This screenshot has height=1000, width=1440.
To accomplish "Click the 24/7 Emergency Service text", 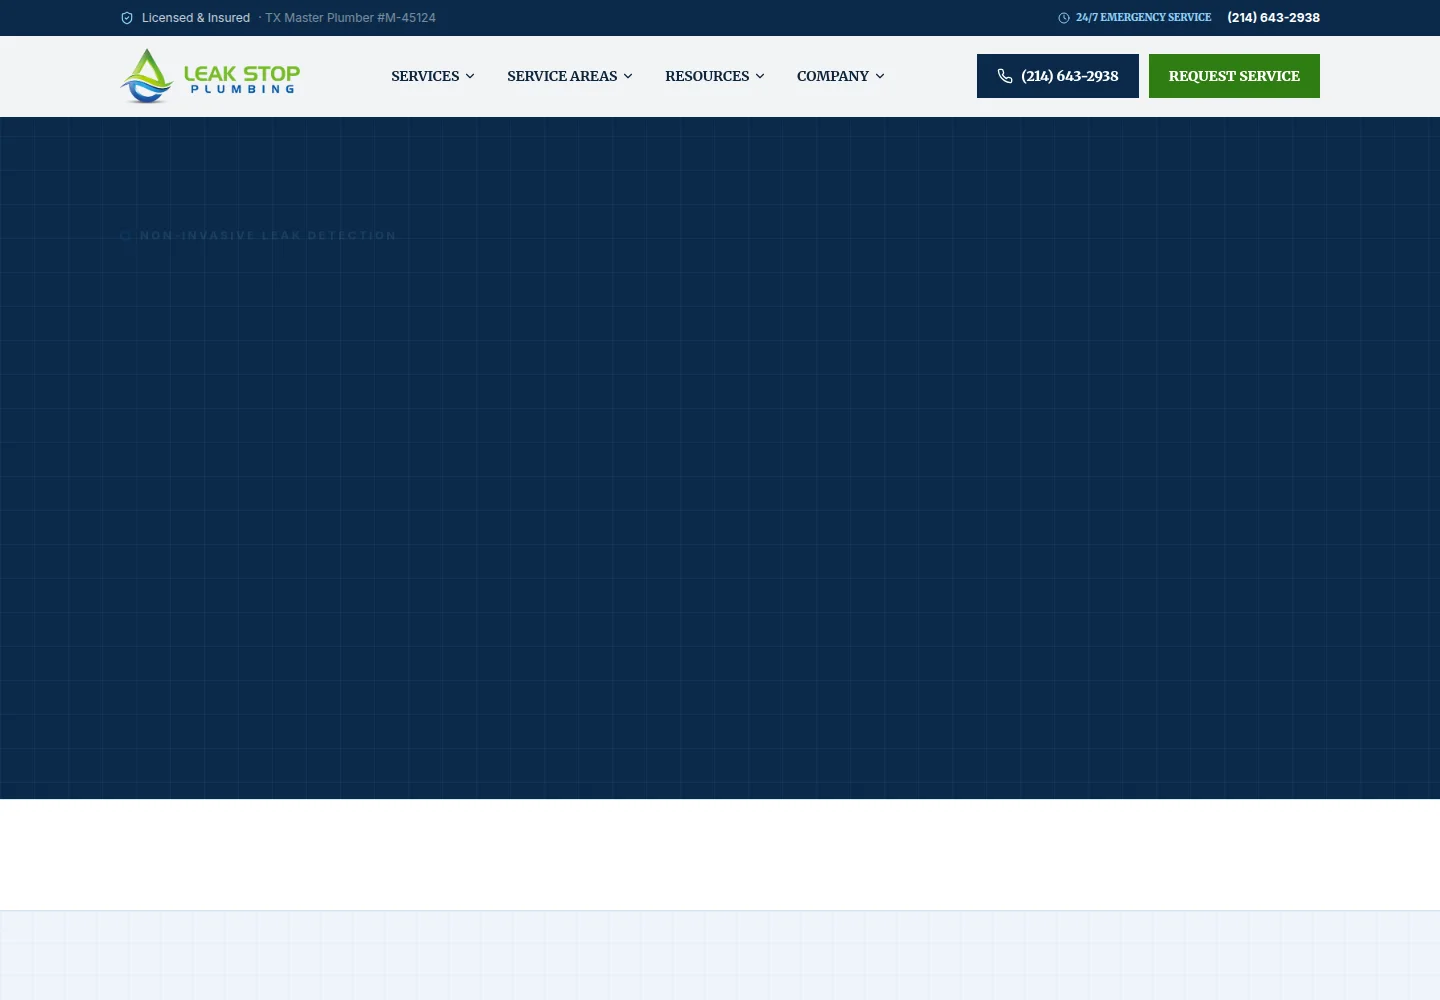I will coord(1143,18).
